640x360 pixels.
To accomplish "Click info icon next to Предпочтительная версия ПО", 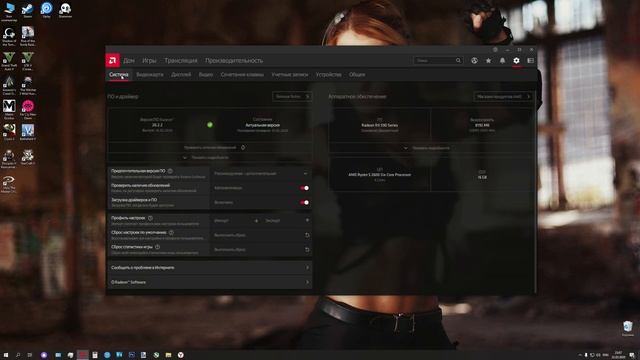I will point(170,171).
